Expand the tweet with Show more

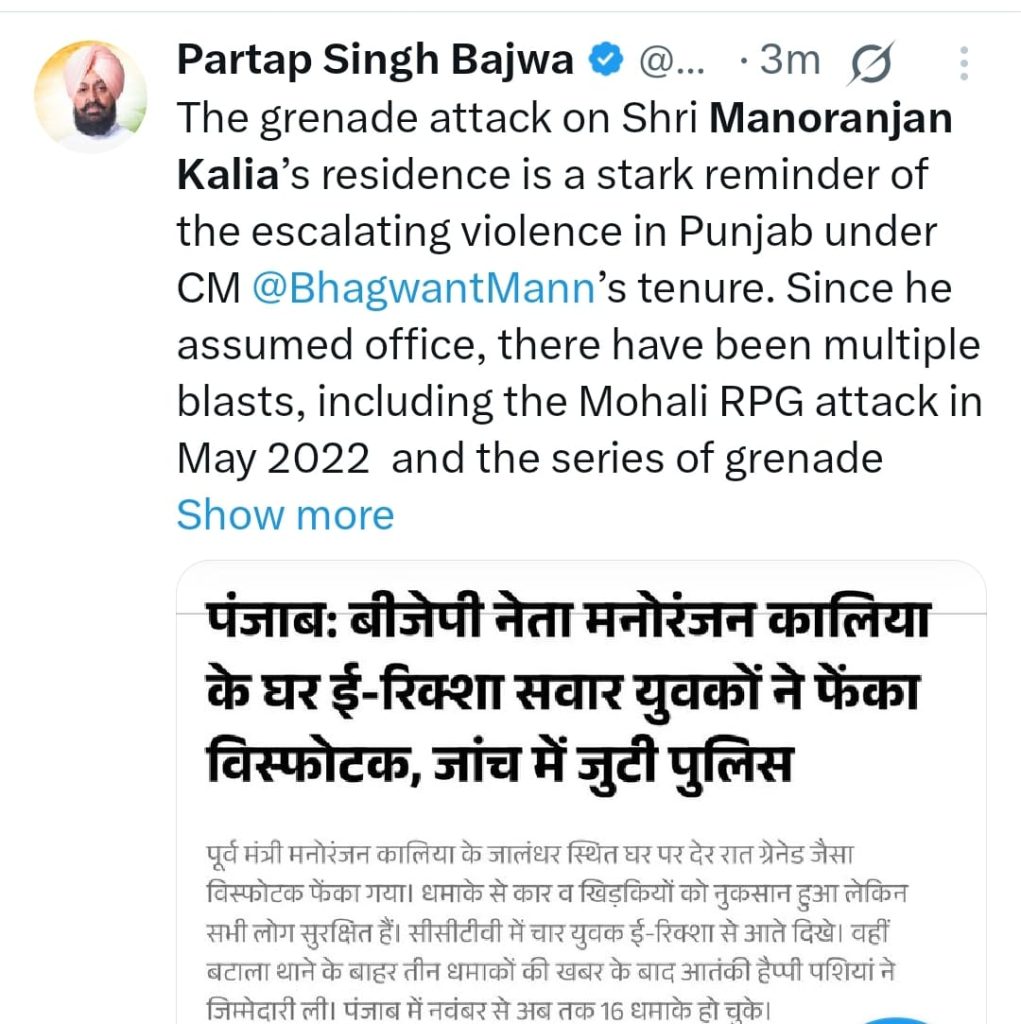[285, 515]
